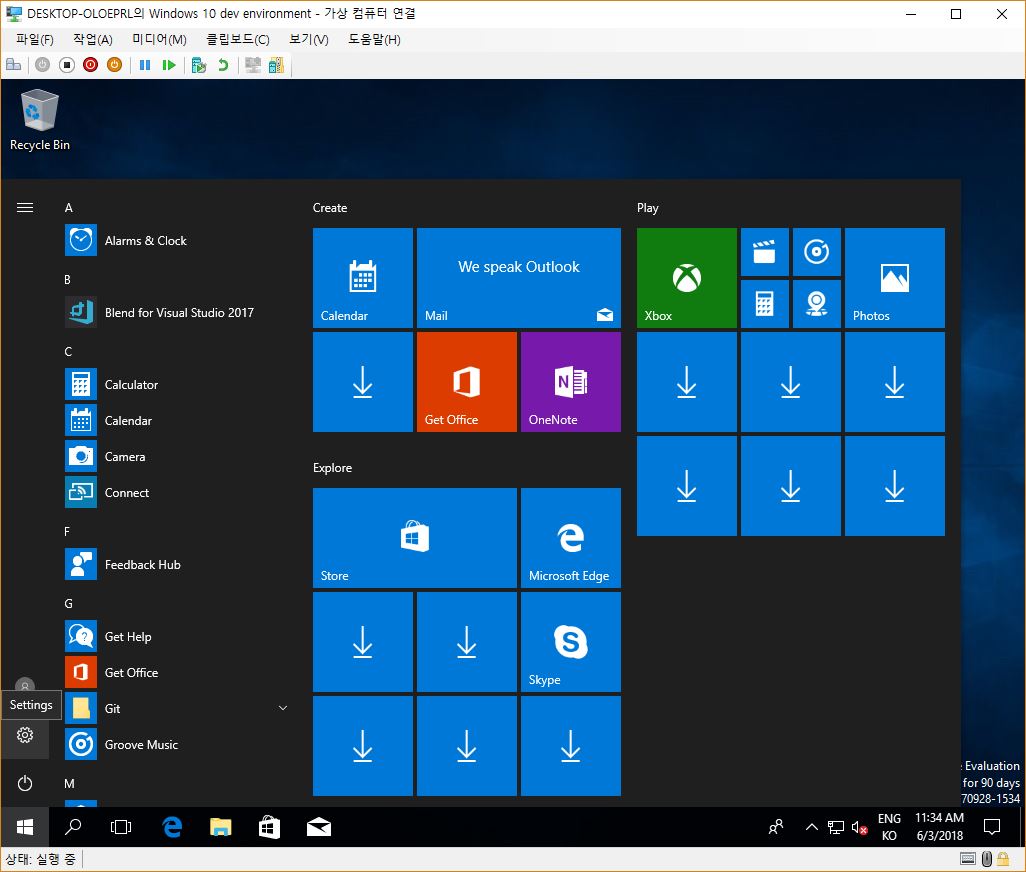This screenshot has height=872, width=1026.
Task: Open Task View on the taskbar
Action: (x=121, y=828)
